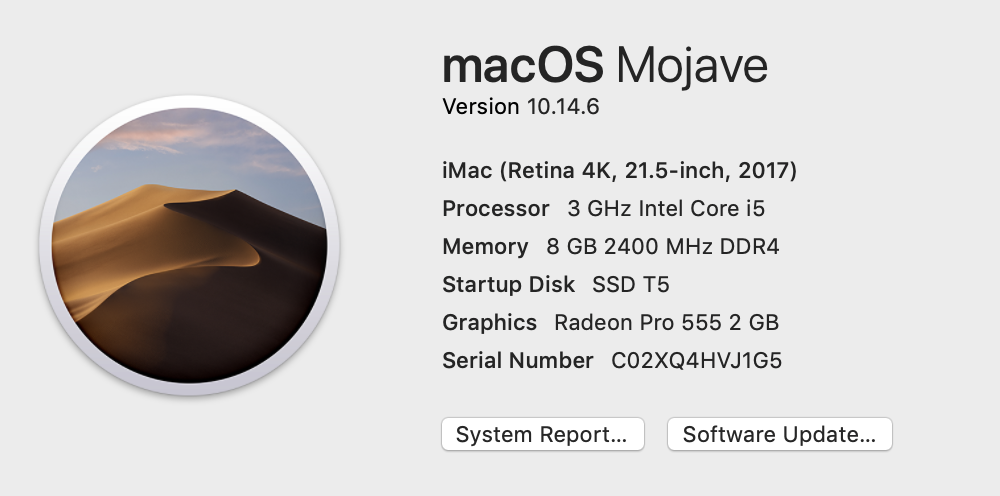
Task: Click the serial number C02XQ4HVJ1G5
Action: pos(697,361)
